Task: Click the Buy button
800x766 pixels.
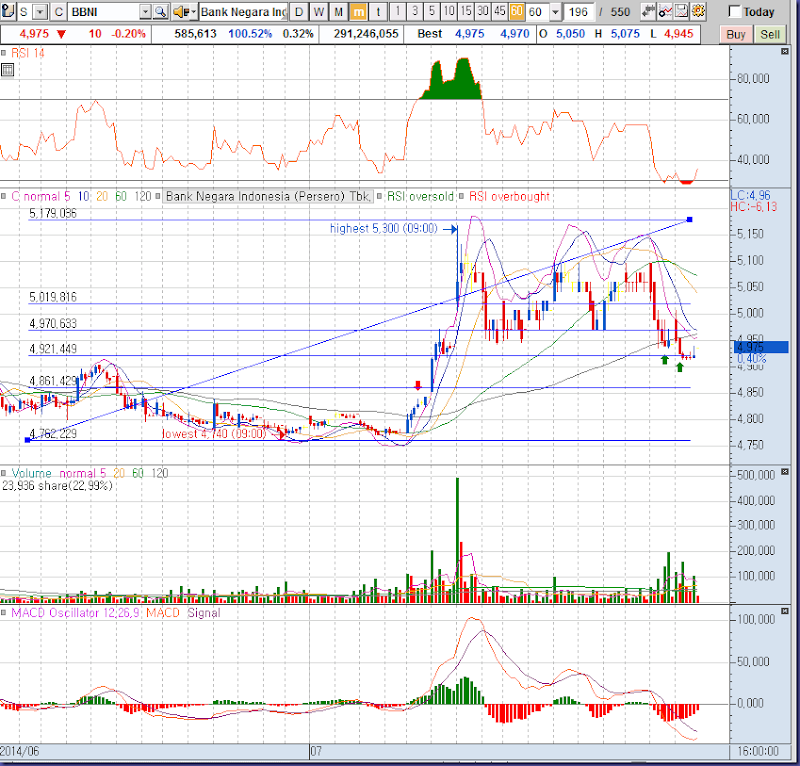Action: [x=736, y=34]
